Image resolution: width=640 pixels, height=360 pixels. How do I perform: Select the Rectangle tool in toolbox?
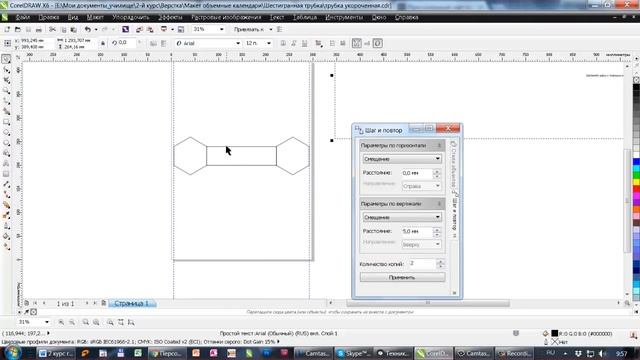pyautogui.click(x=6, y=122)
